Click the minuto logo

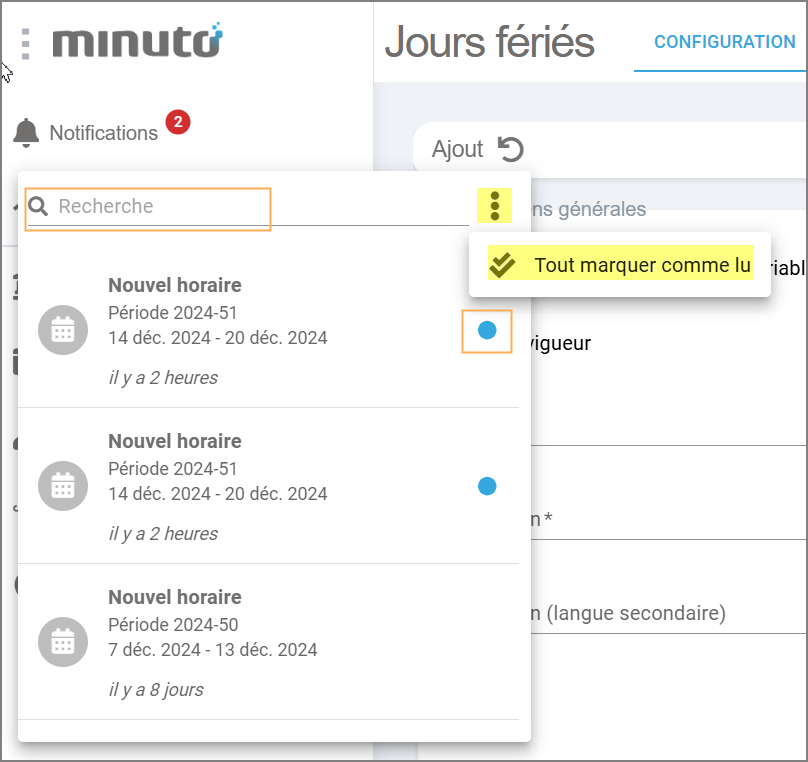137,41
